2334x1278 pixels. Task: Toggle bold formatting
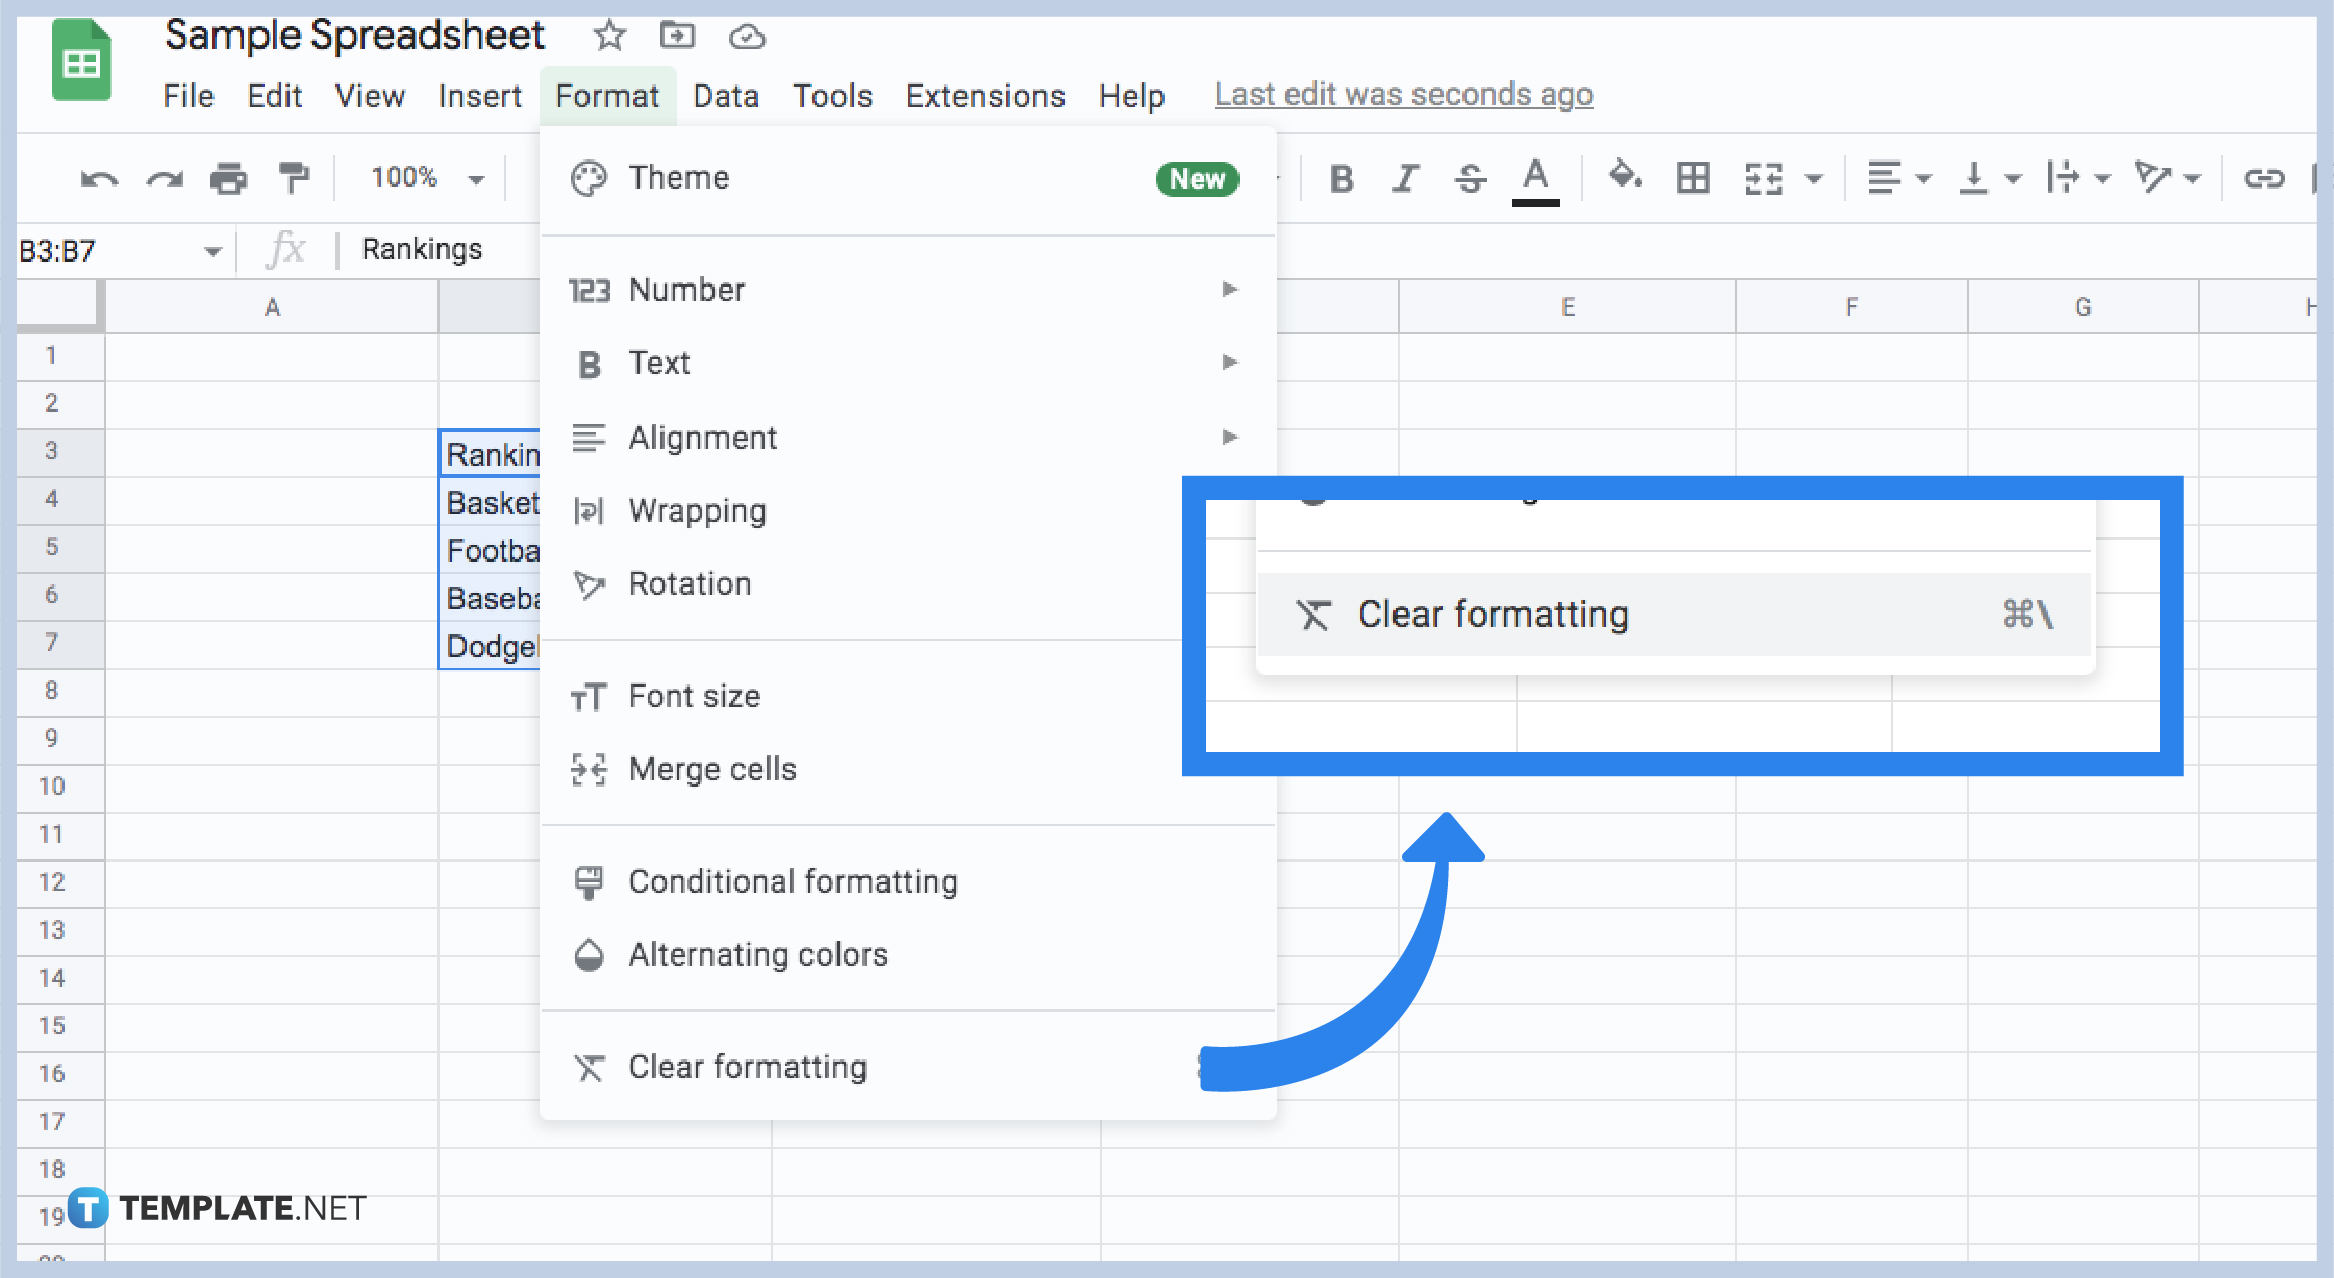click(x=1342, y=177)
